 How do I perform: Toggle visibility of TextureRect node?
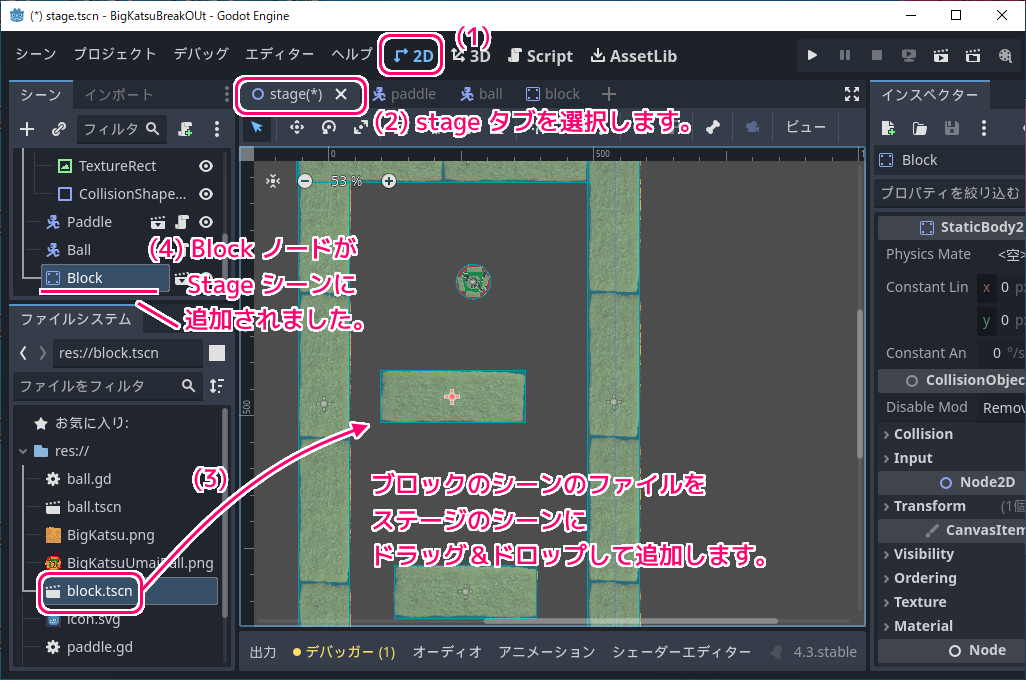[x=205, y=166]
